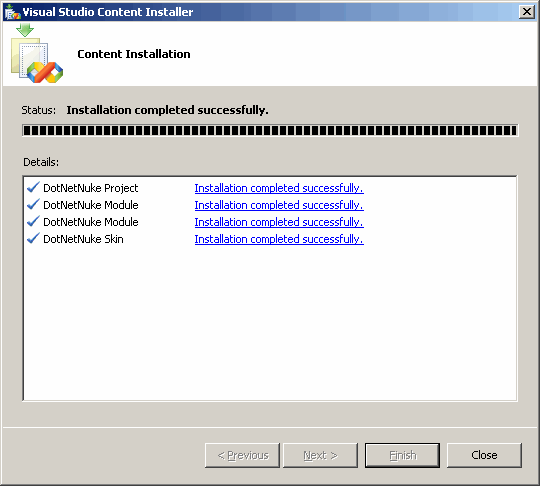Click the Content Installation heading text
540x486 pixels.
[134, 54]
